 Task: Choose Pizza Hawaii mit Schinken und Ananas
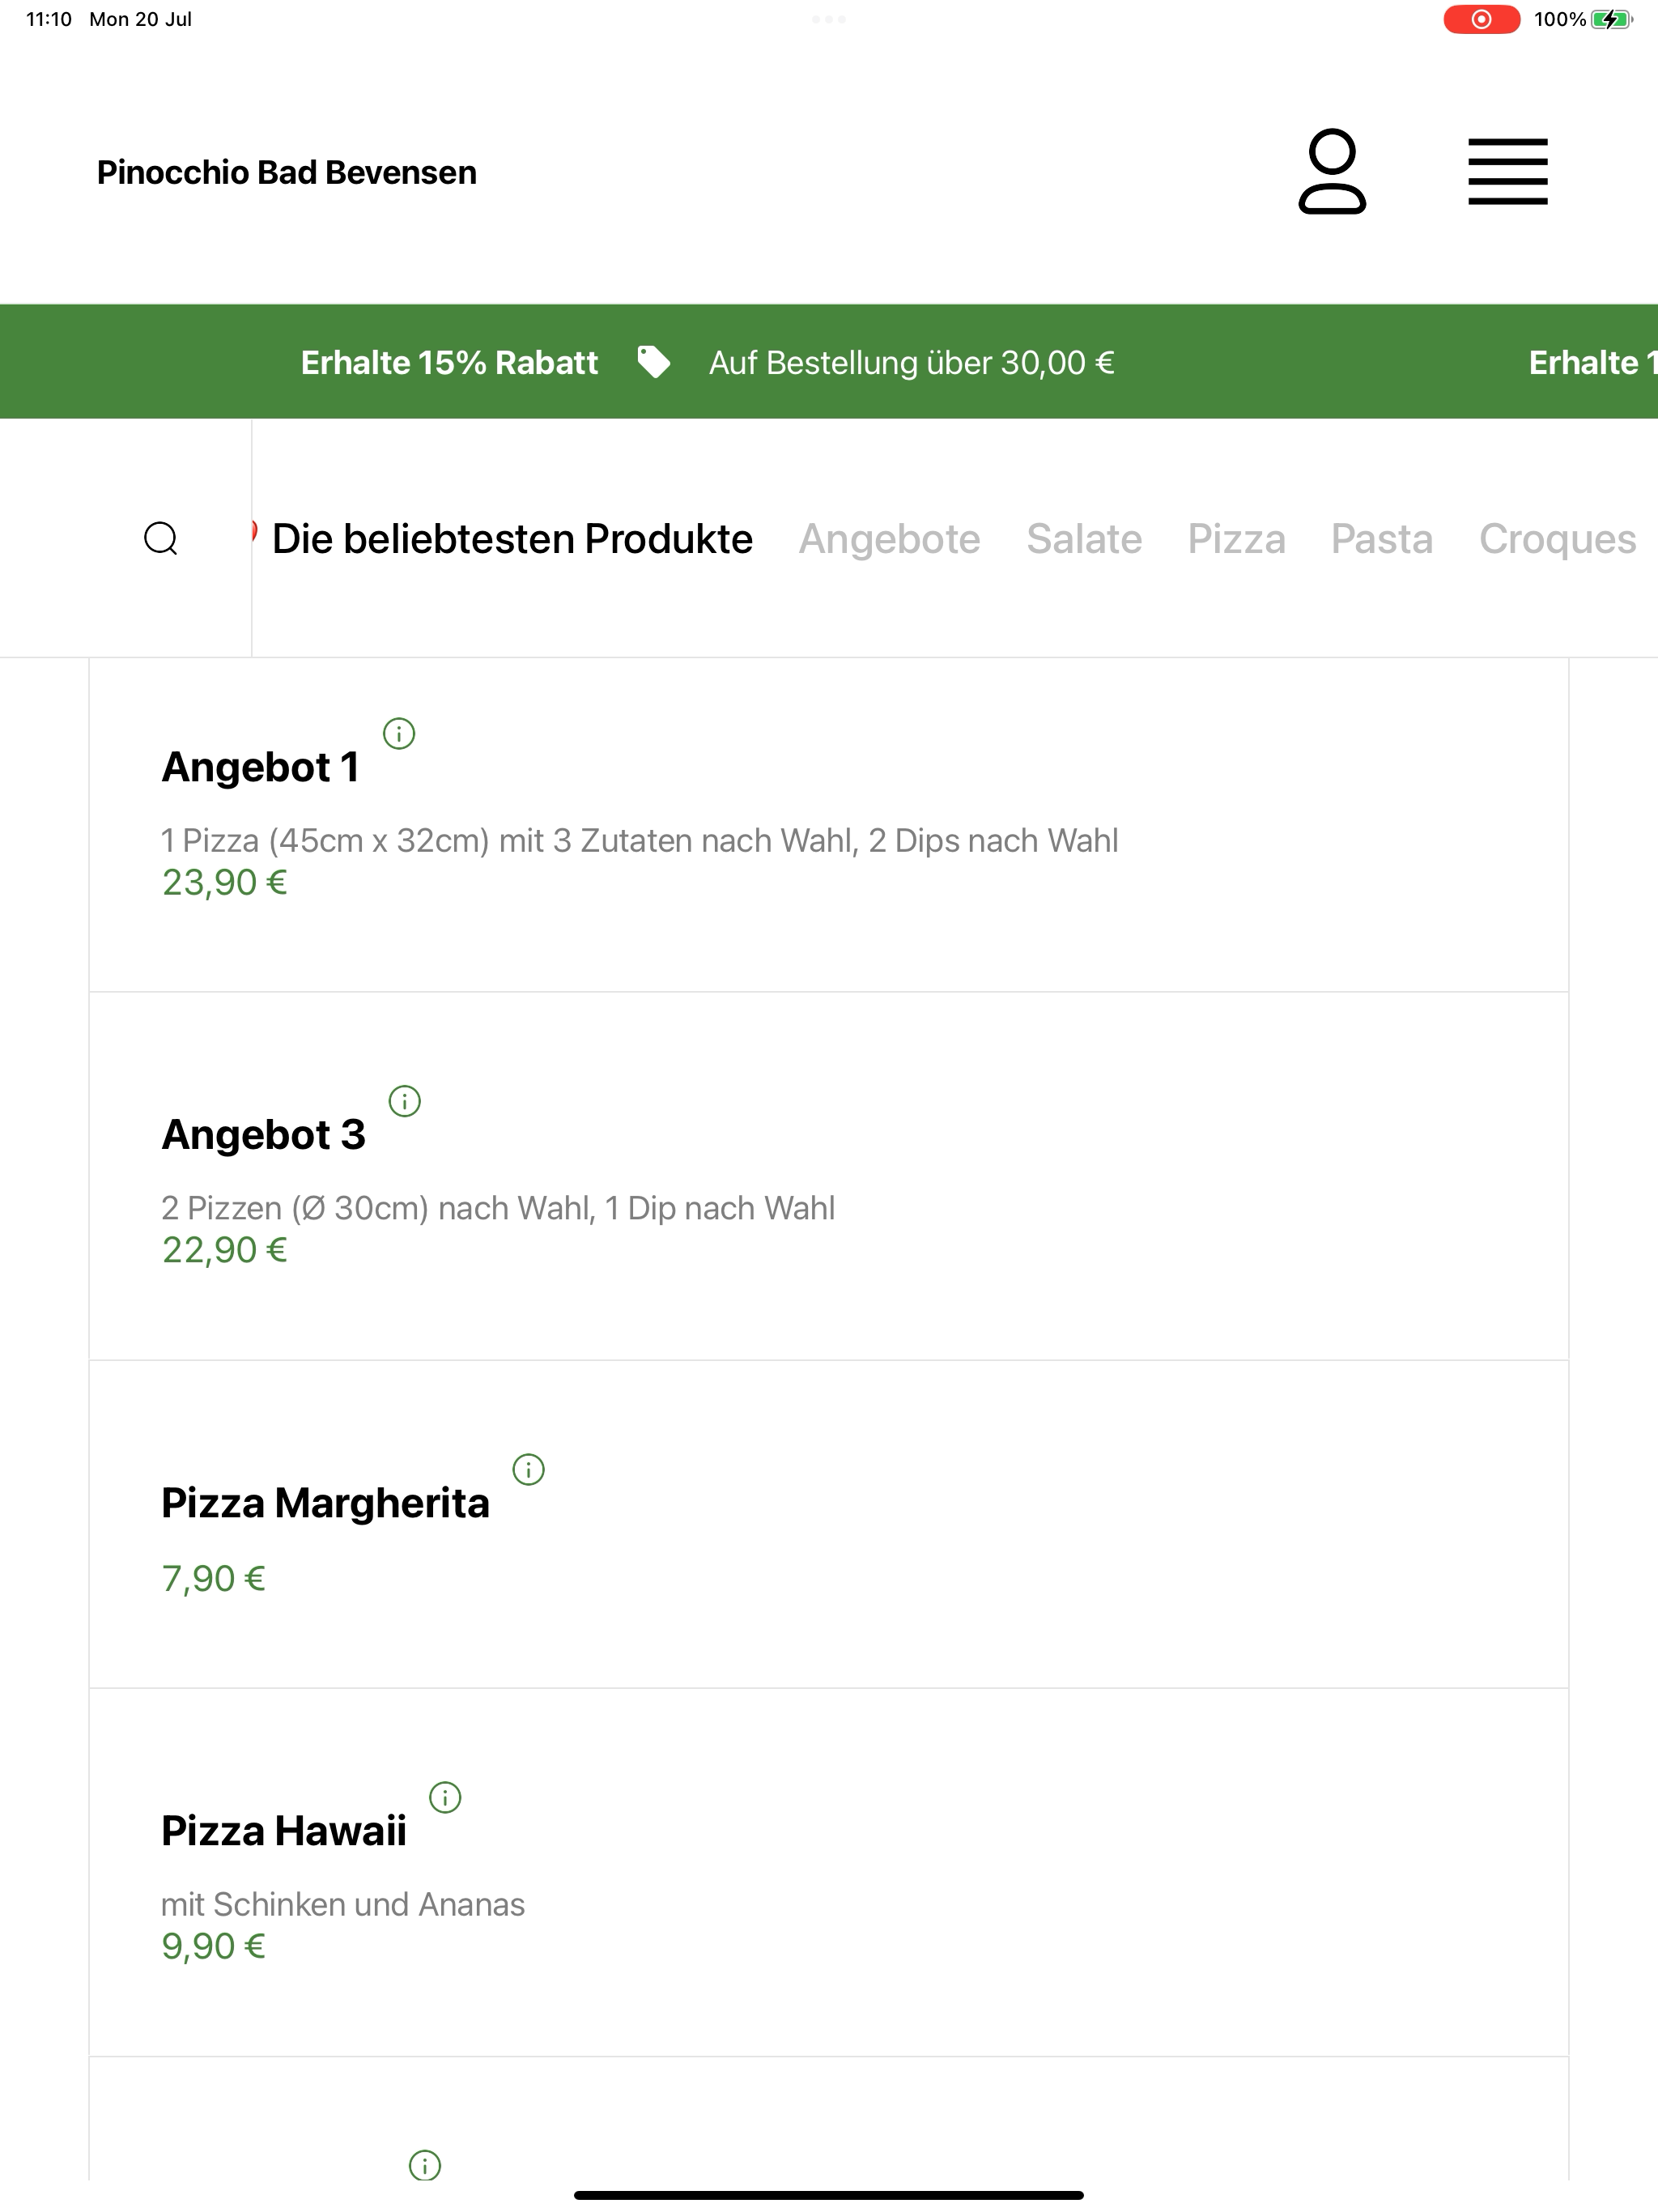829,1872
